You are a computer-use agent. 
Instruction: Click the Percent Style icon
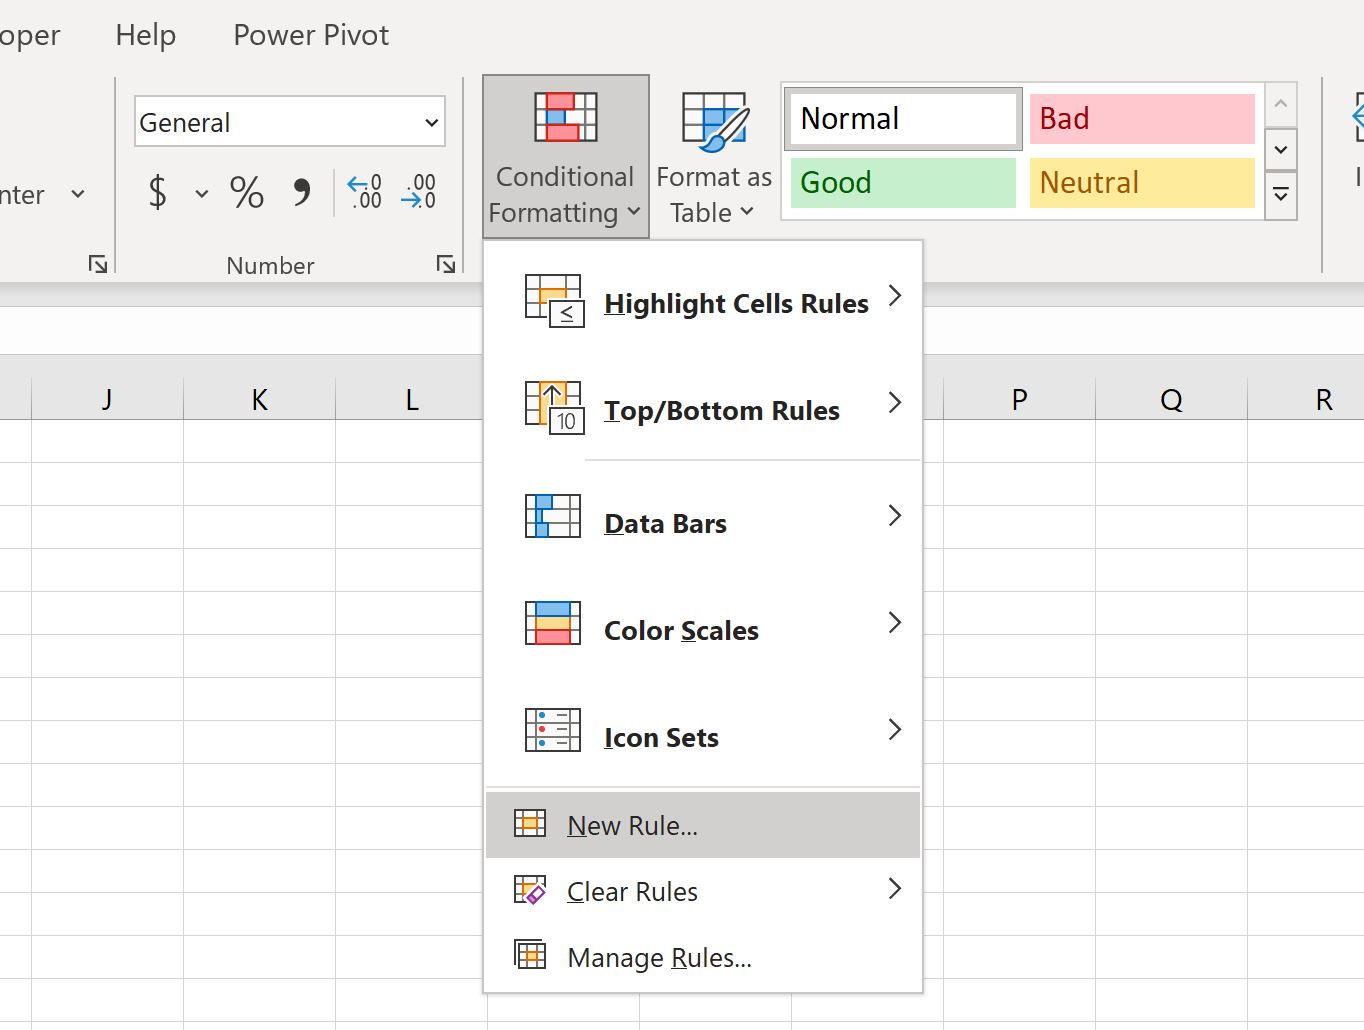[247, 192]
